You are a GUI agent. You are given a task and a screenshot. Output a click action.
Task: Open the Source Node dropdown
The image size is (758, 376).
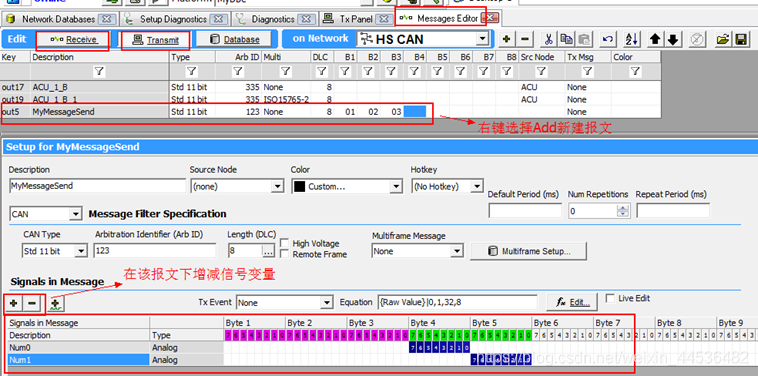click(277, 187)
